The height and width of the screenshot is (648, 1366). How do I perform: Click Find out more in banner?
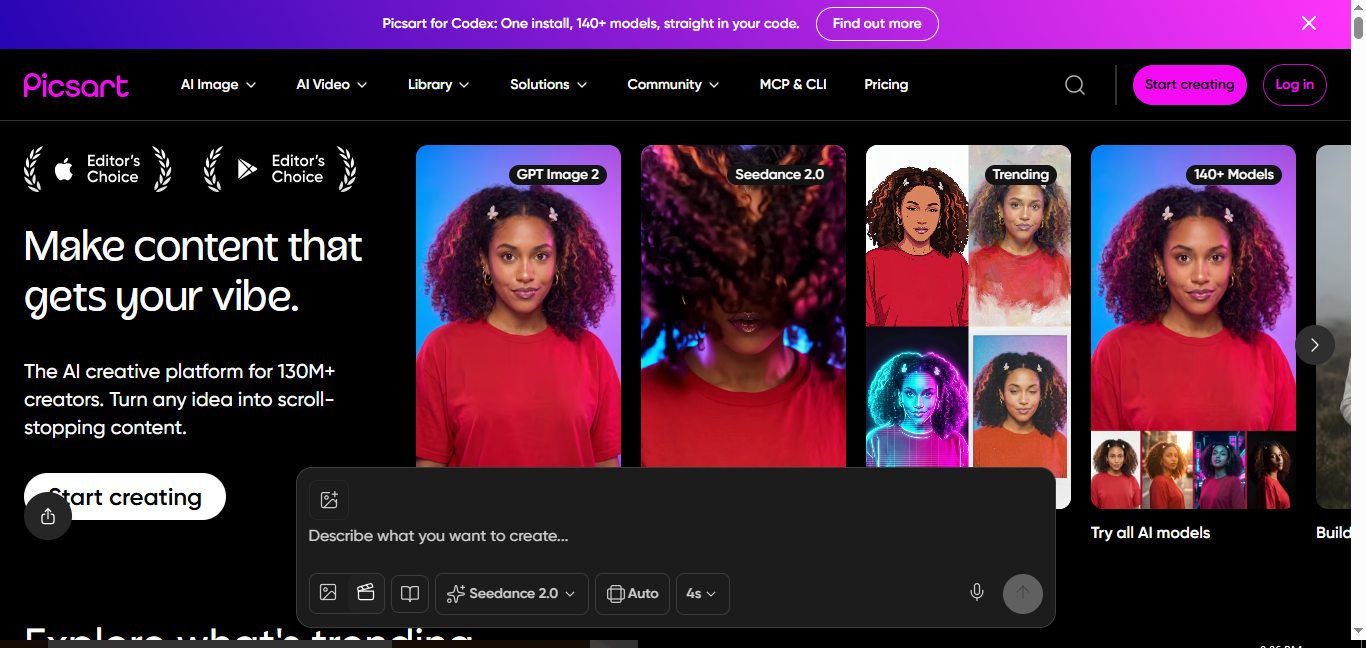877,24
